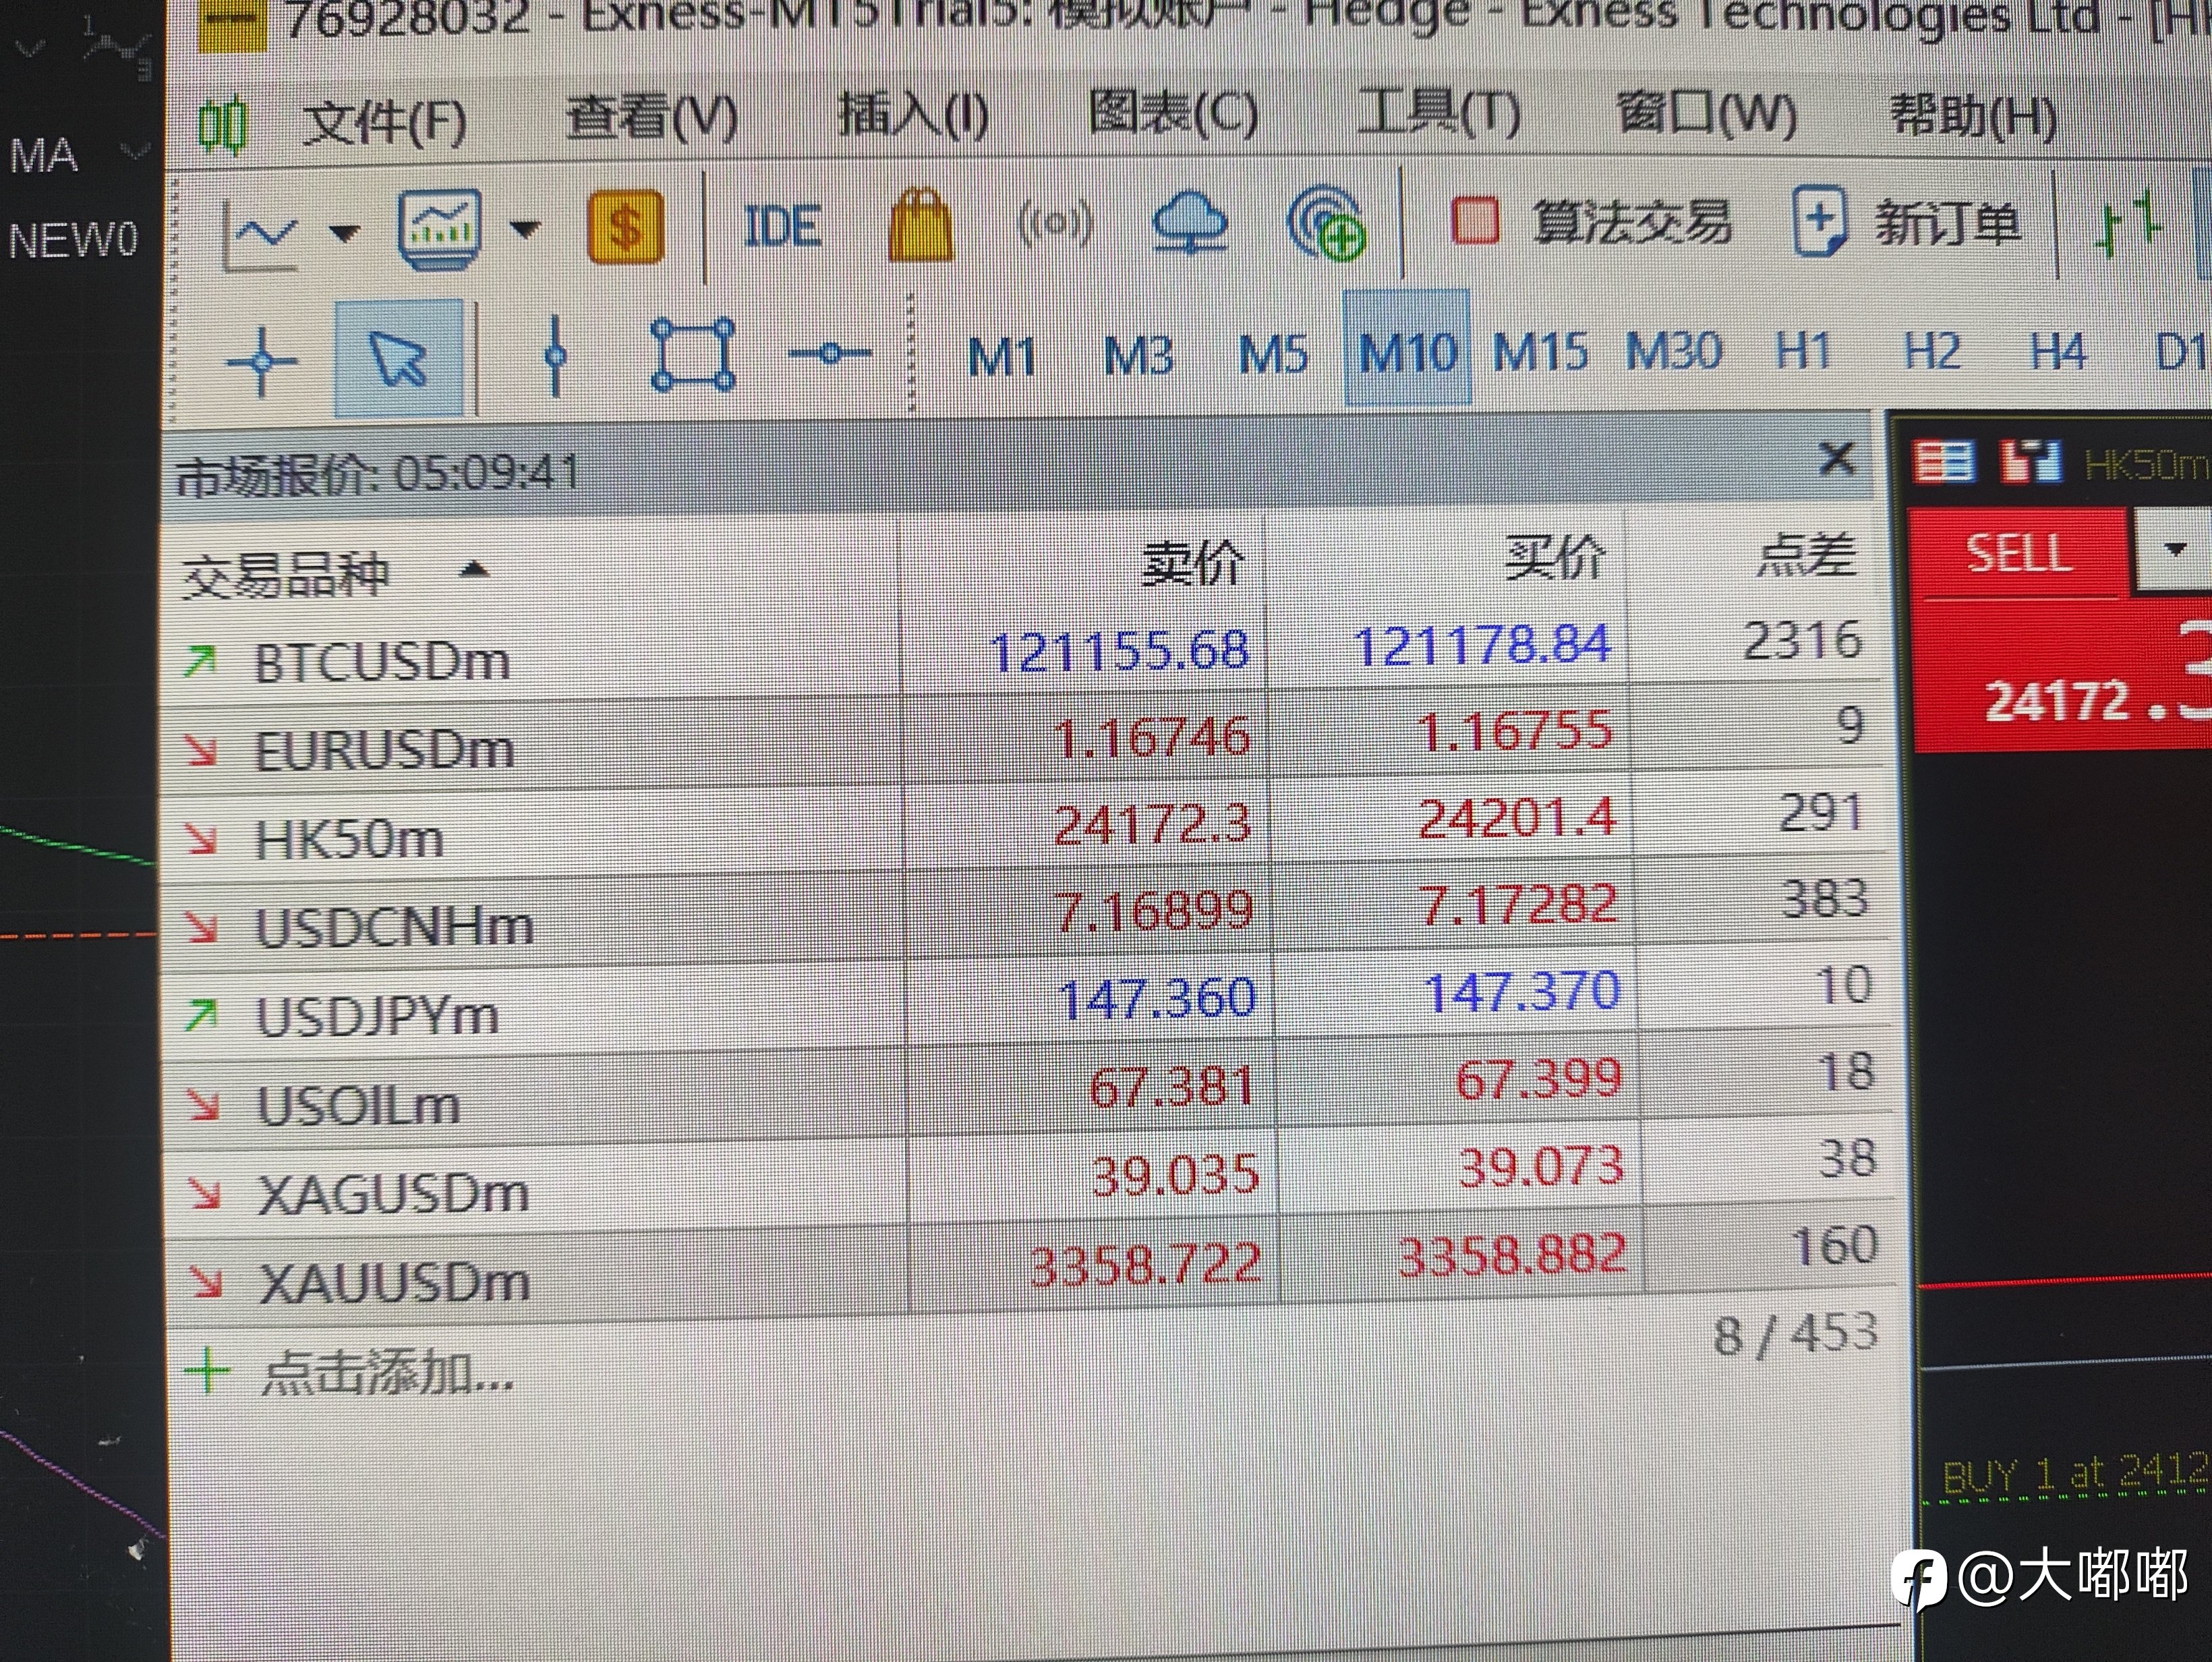The width and height of the screenshot is (2212, 1662).
Task: Toggle 算法交易 algo trading button
Action: pos(1590,222)
